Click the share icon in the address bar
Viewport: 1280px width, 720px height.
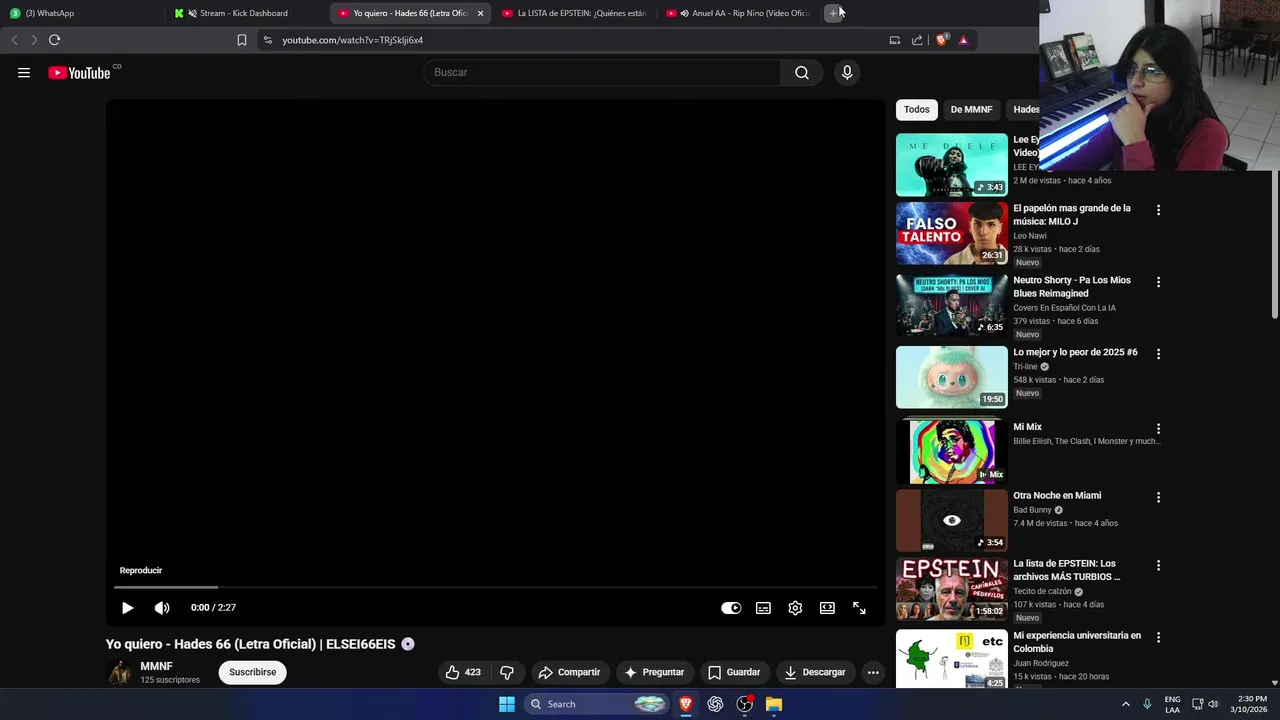point(917,40)
